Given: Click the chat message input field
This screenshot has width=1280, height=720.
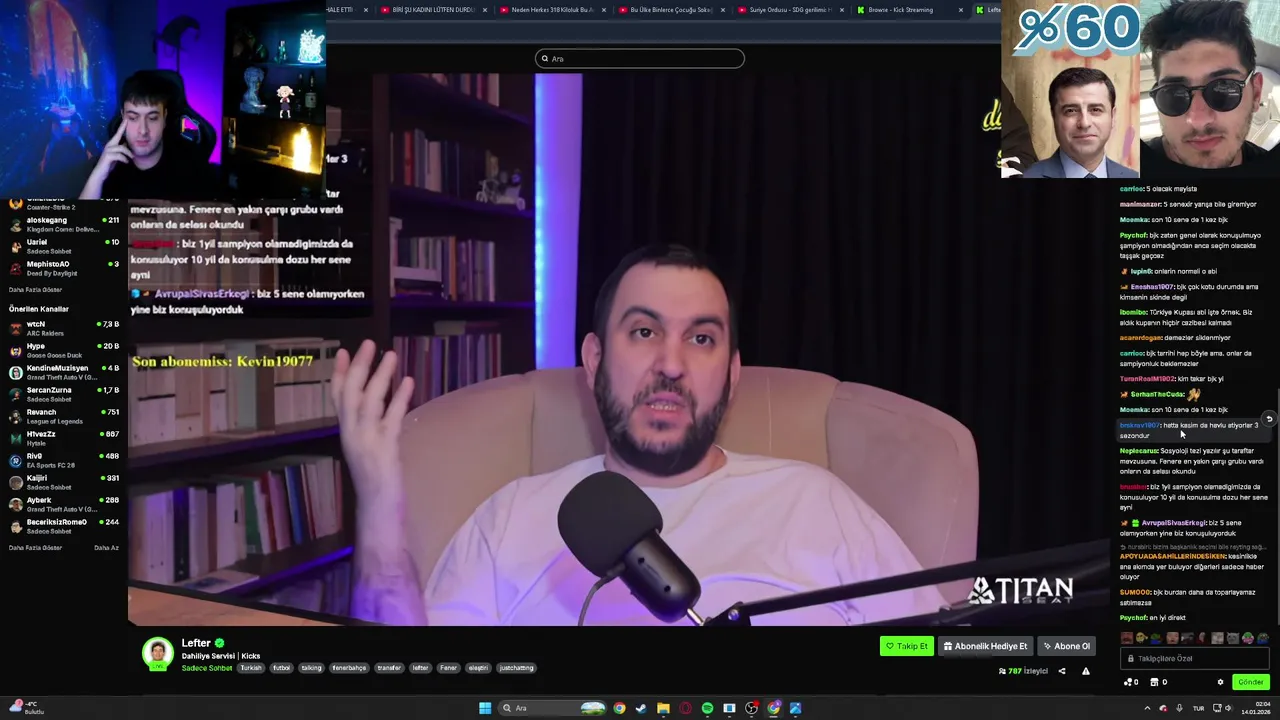Looking at the screenshot, I should 1196,659.
